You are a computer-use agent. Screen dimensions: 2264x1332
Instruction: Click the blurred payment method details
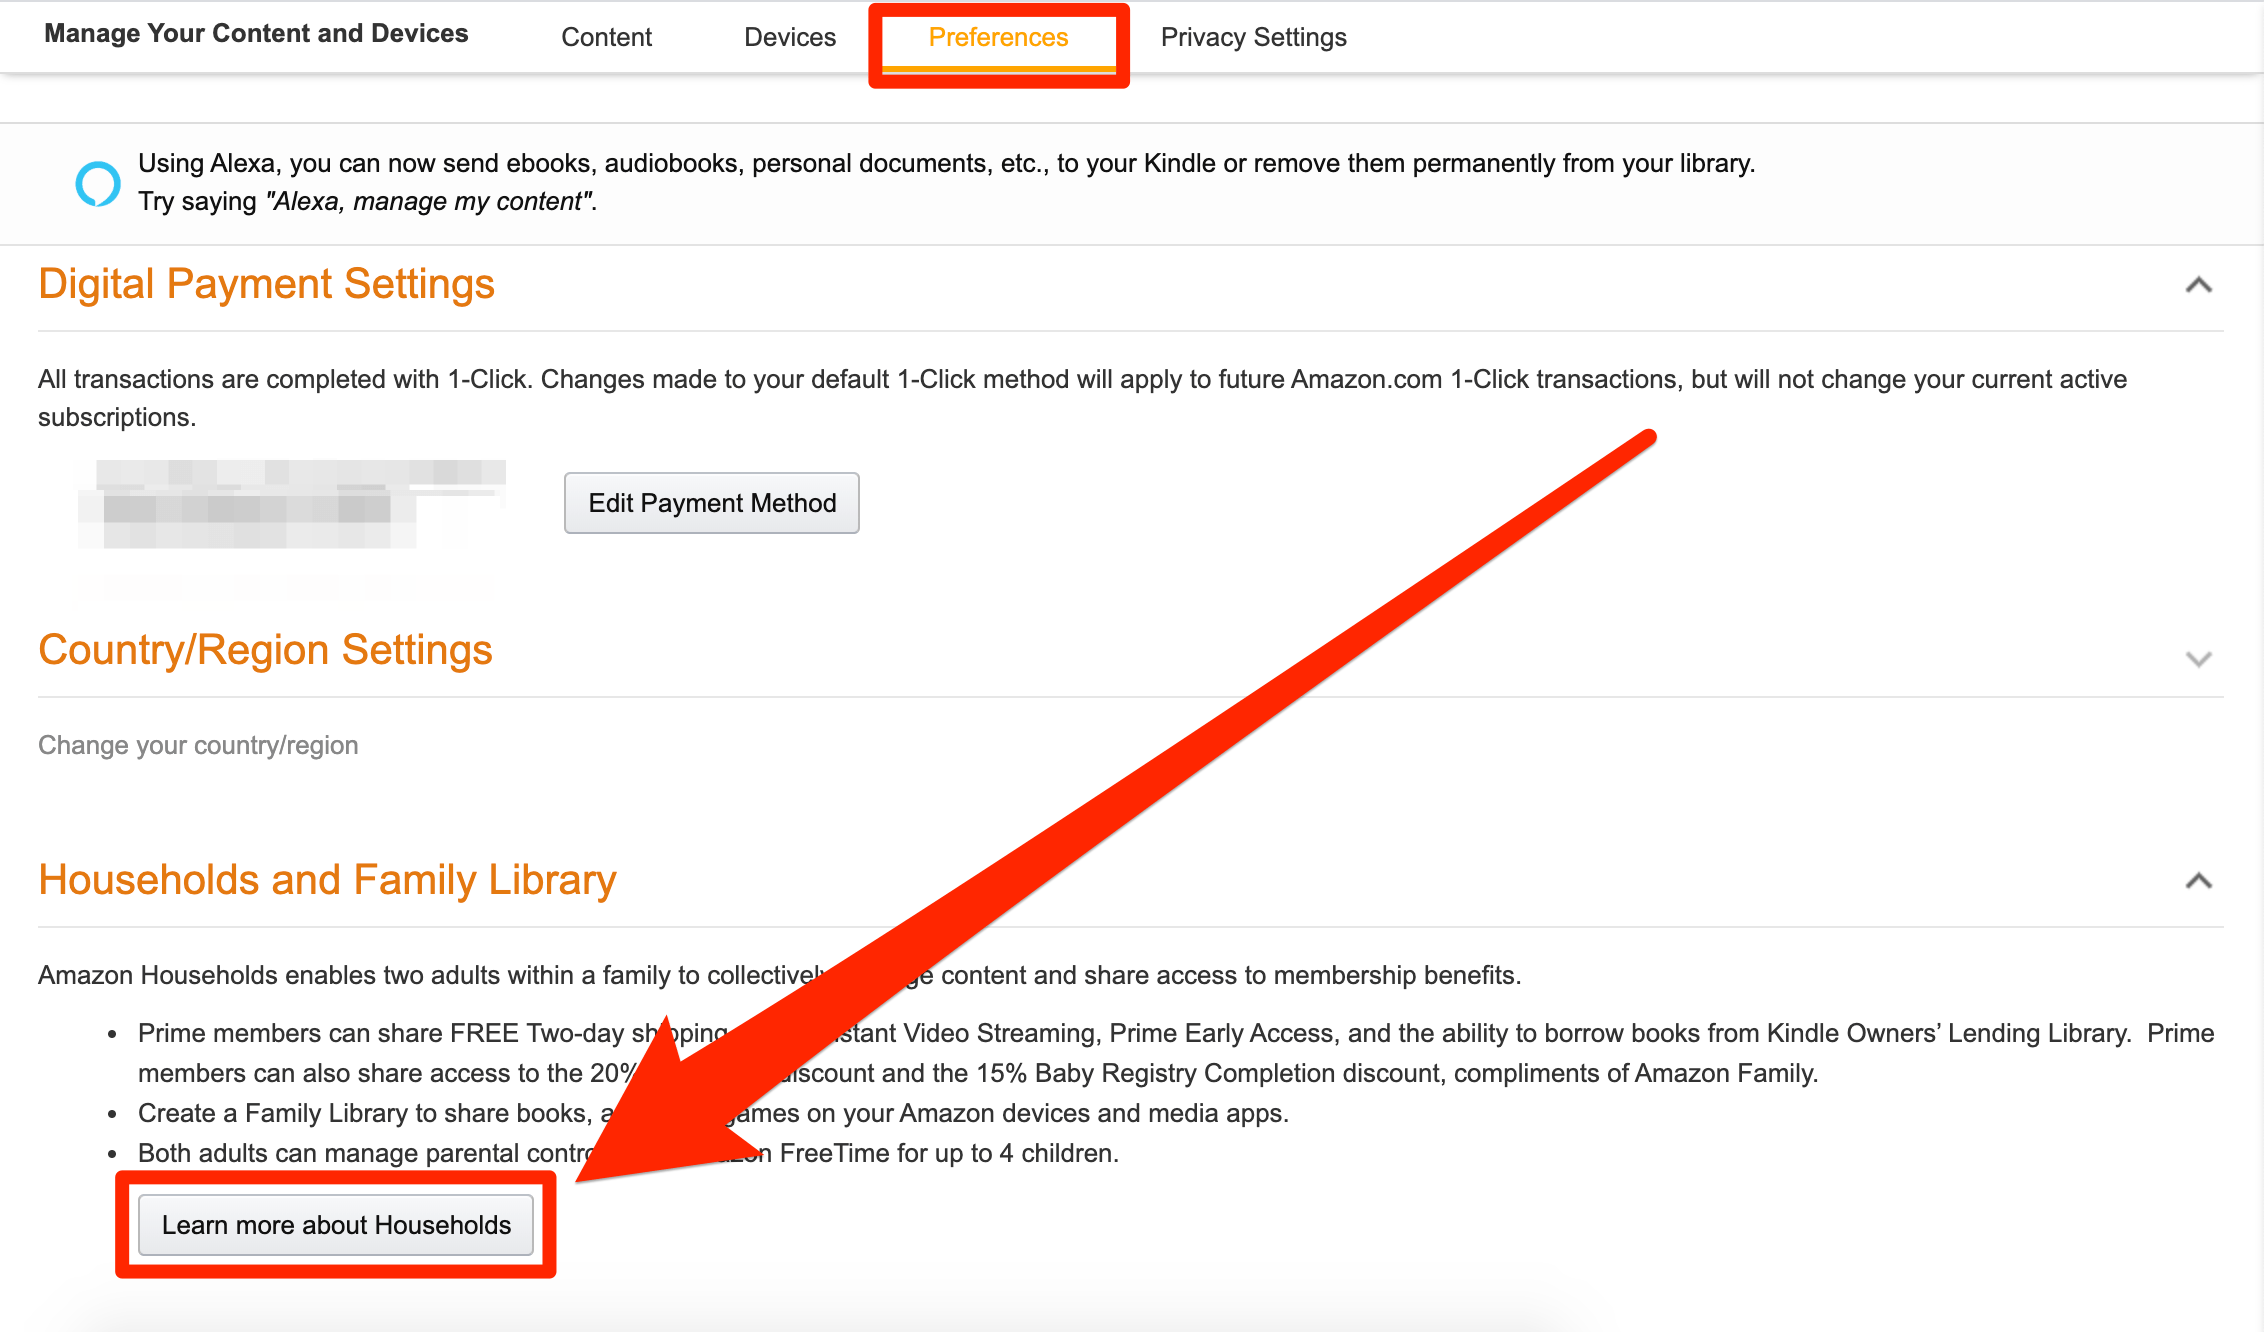pos(290,505)
